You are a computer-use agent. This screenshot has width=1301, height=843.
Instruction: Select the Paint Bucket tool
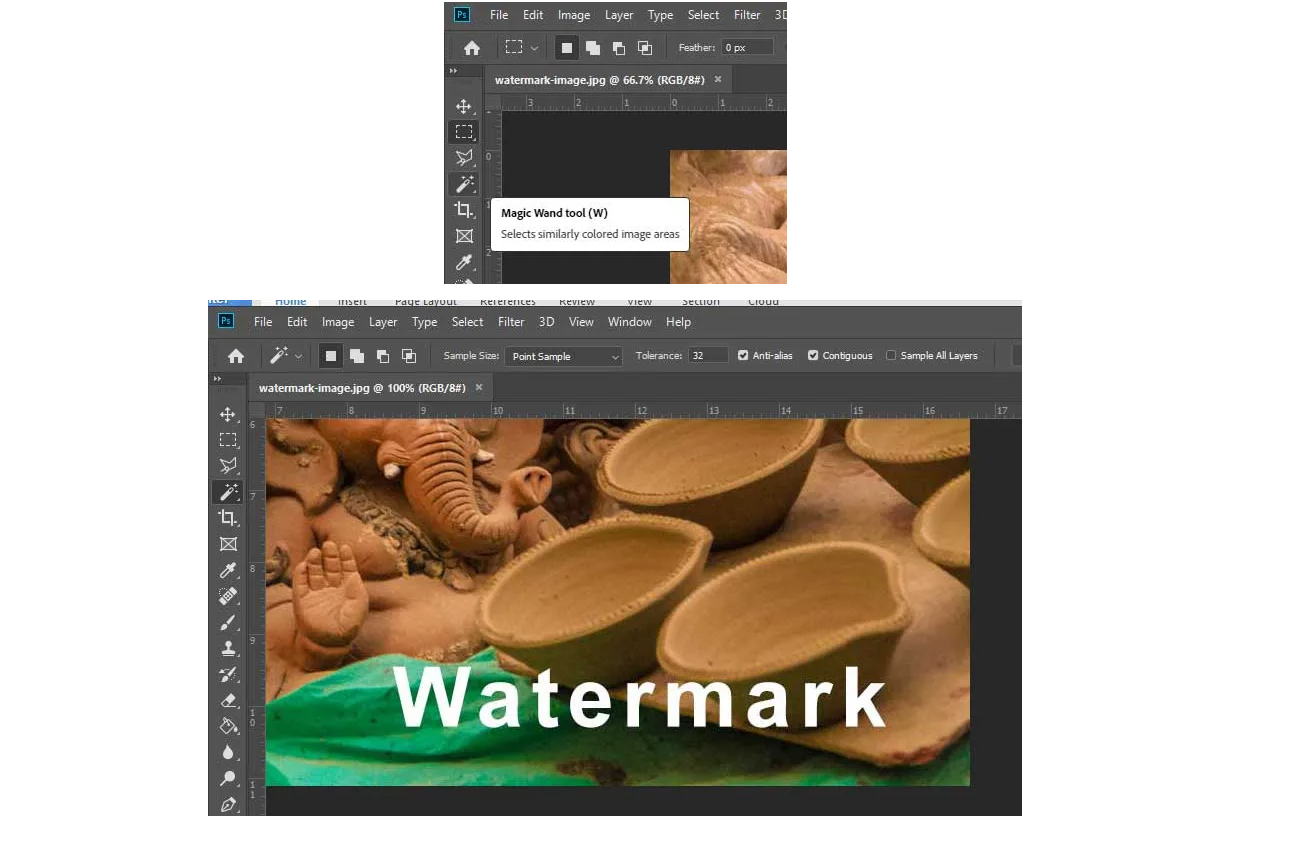click(228, 726)
